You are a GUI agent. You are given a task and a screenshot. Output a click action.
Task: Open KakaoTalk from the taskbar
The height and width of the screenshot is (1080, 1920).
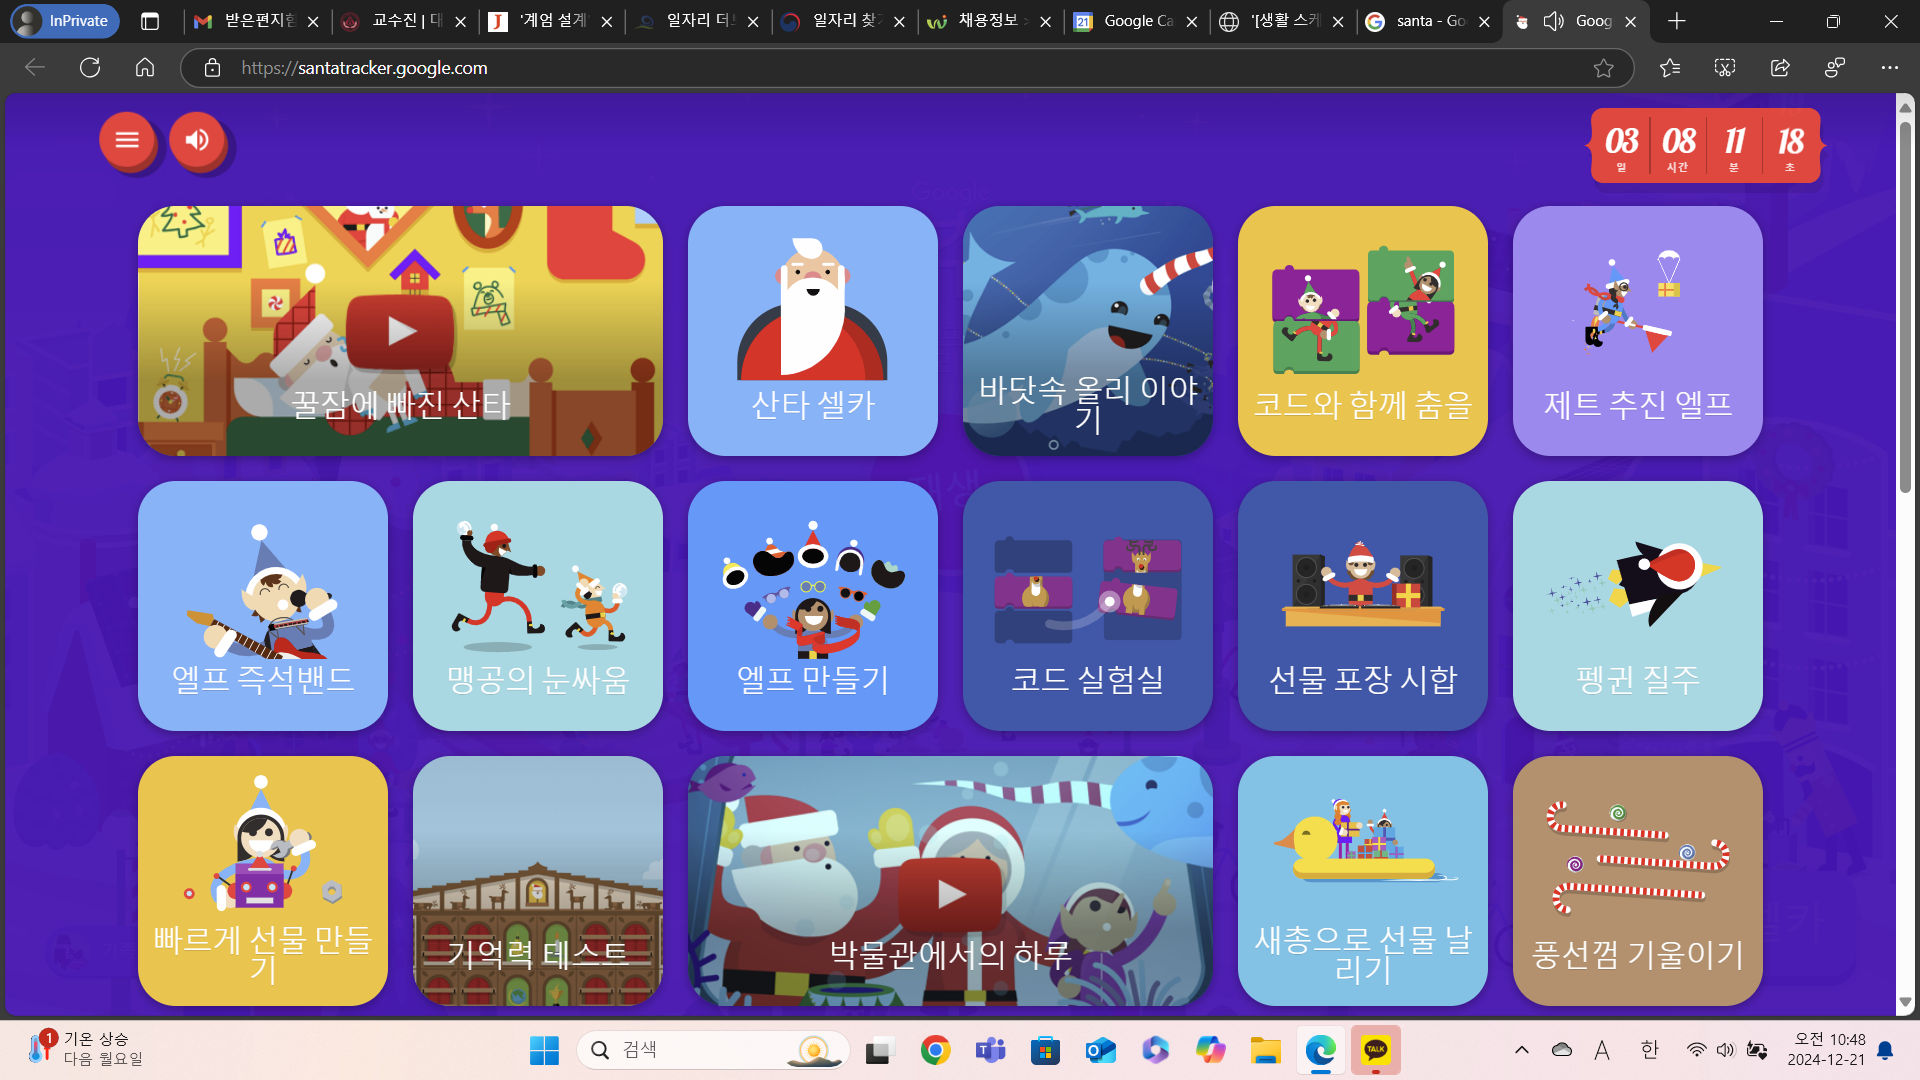pos(1376,1050)
